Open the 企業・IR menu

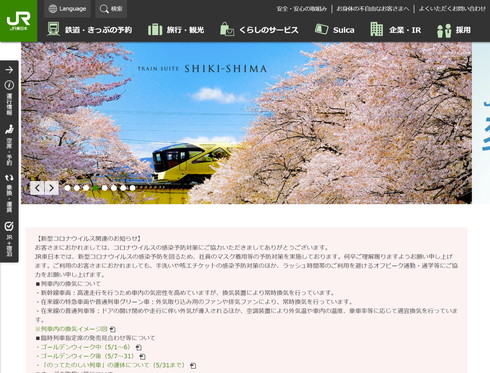point(396,30)
